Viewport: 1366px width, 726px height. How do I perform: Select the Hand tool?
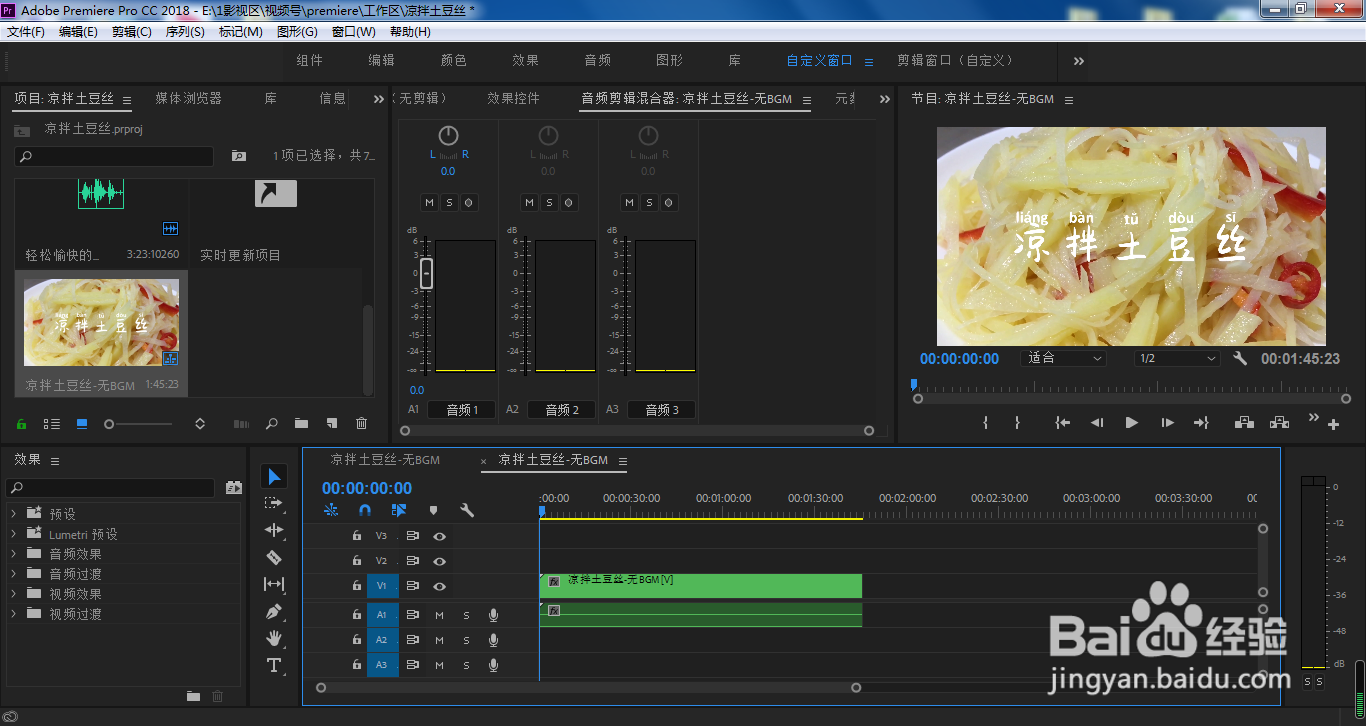tap(274, 638)
